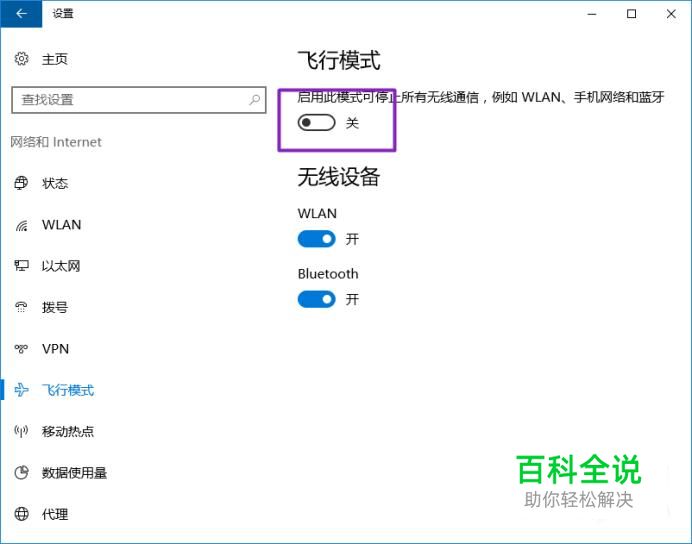Click the 拨号 dial-up phone icon

(x=21, y=307)
